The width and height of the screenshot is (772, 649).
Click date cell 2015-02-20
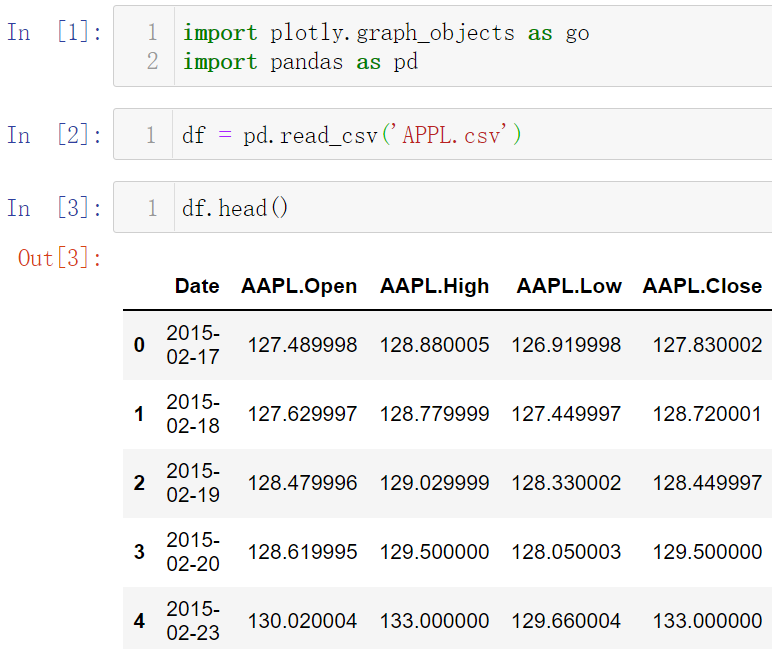(x=193, y=552)
